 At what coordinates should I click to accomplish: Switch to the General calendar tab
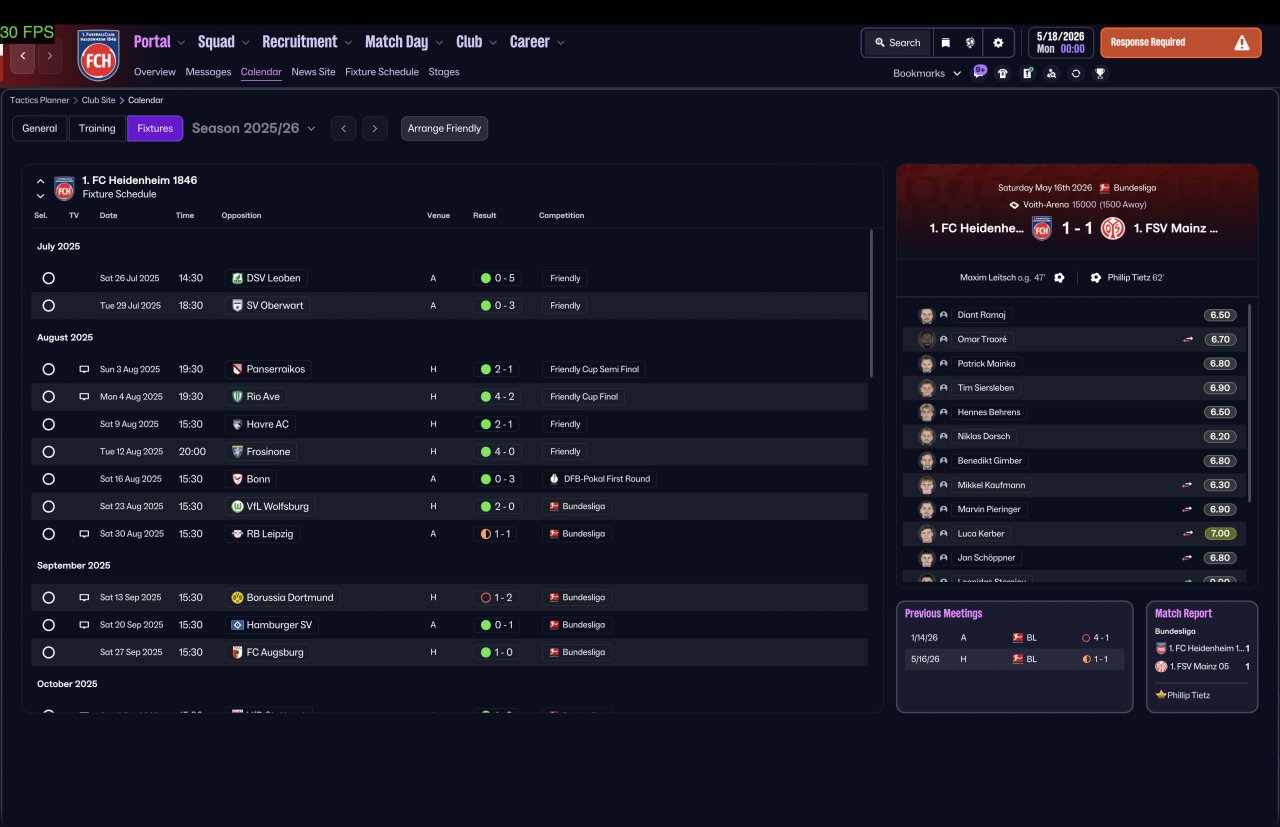click(40, 128)
